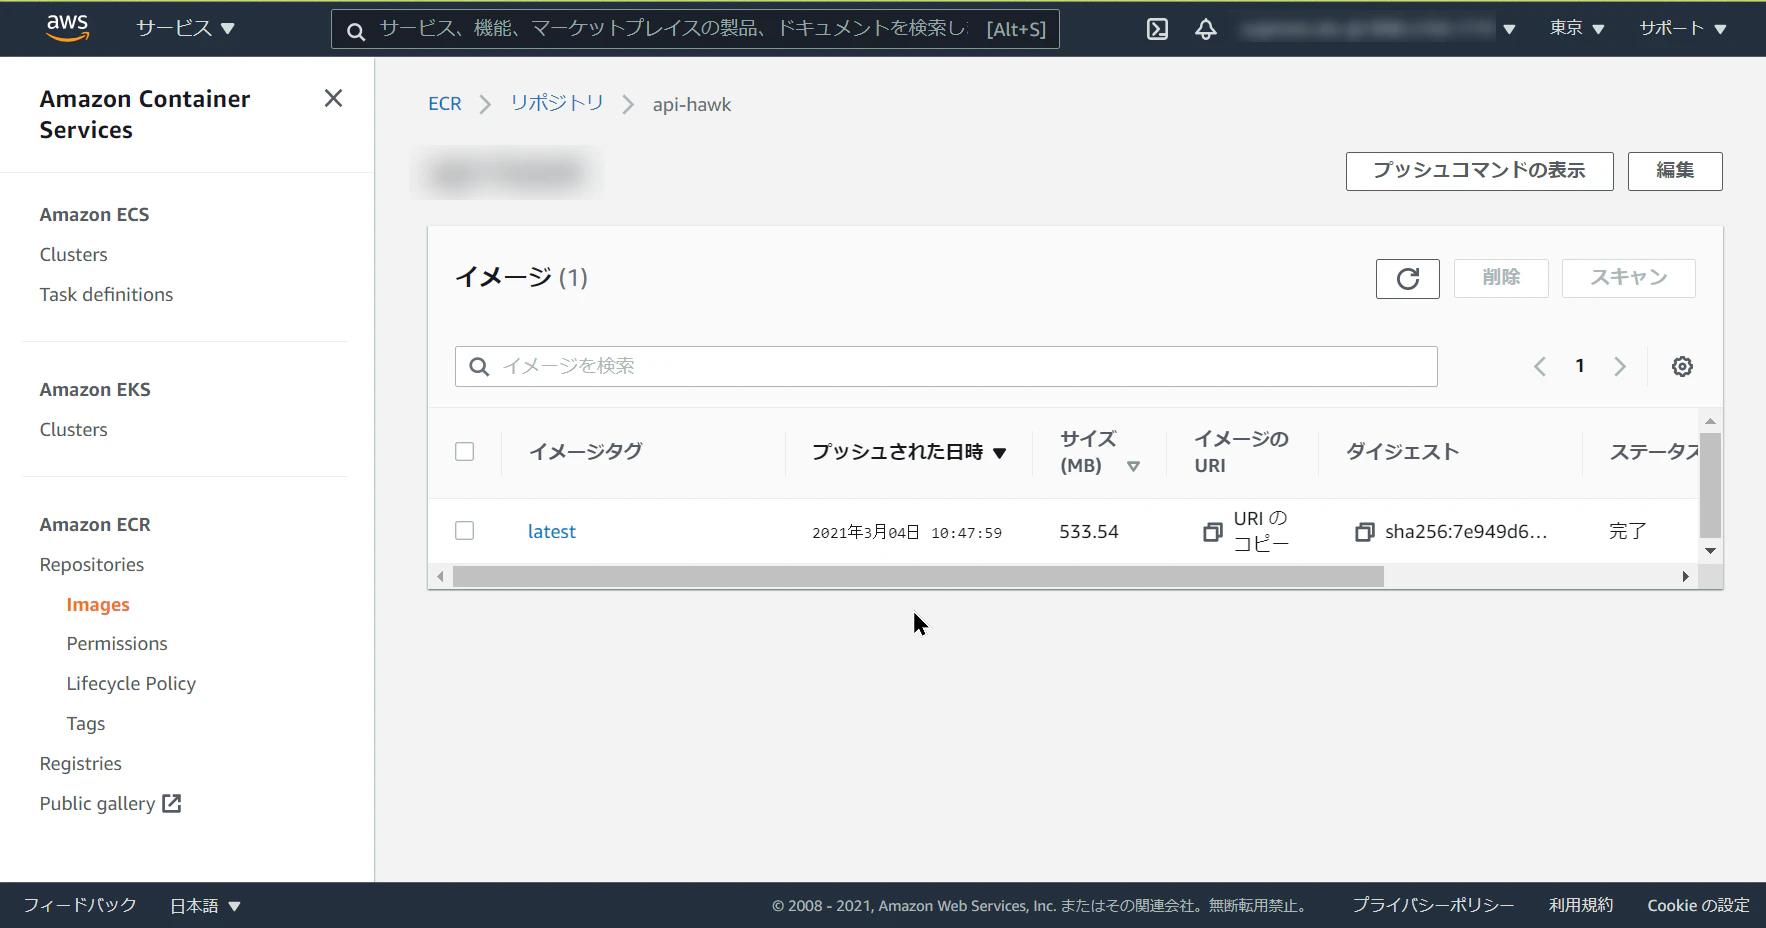Click page number 1 in pagination
Screen dimensions: 1766x928
1580,366
